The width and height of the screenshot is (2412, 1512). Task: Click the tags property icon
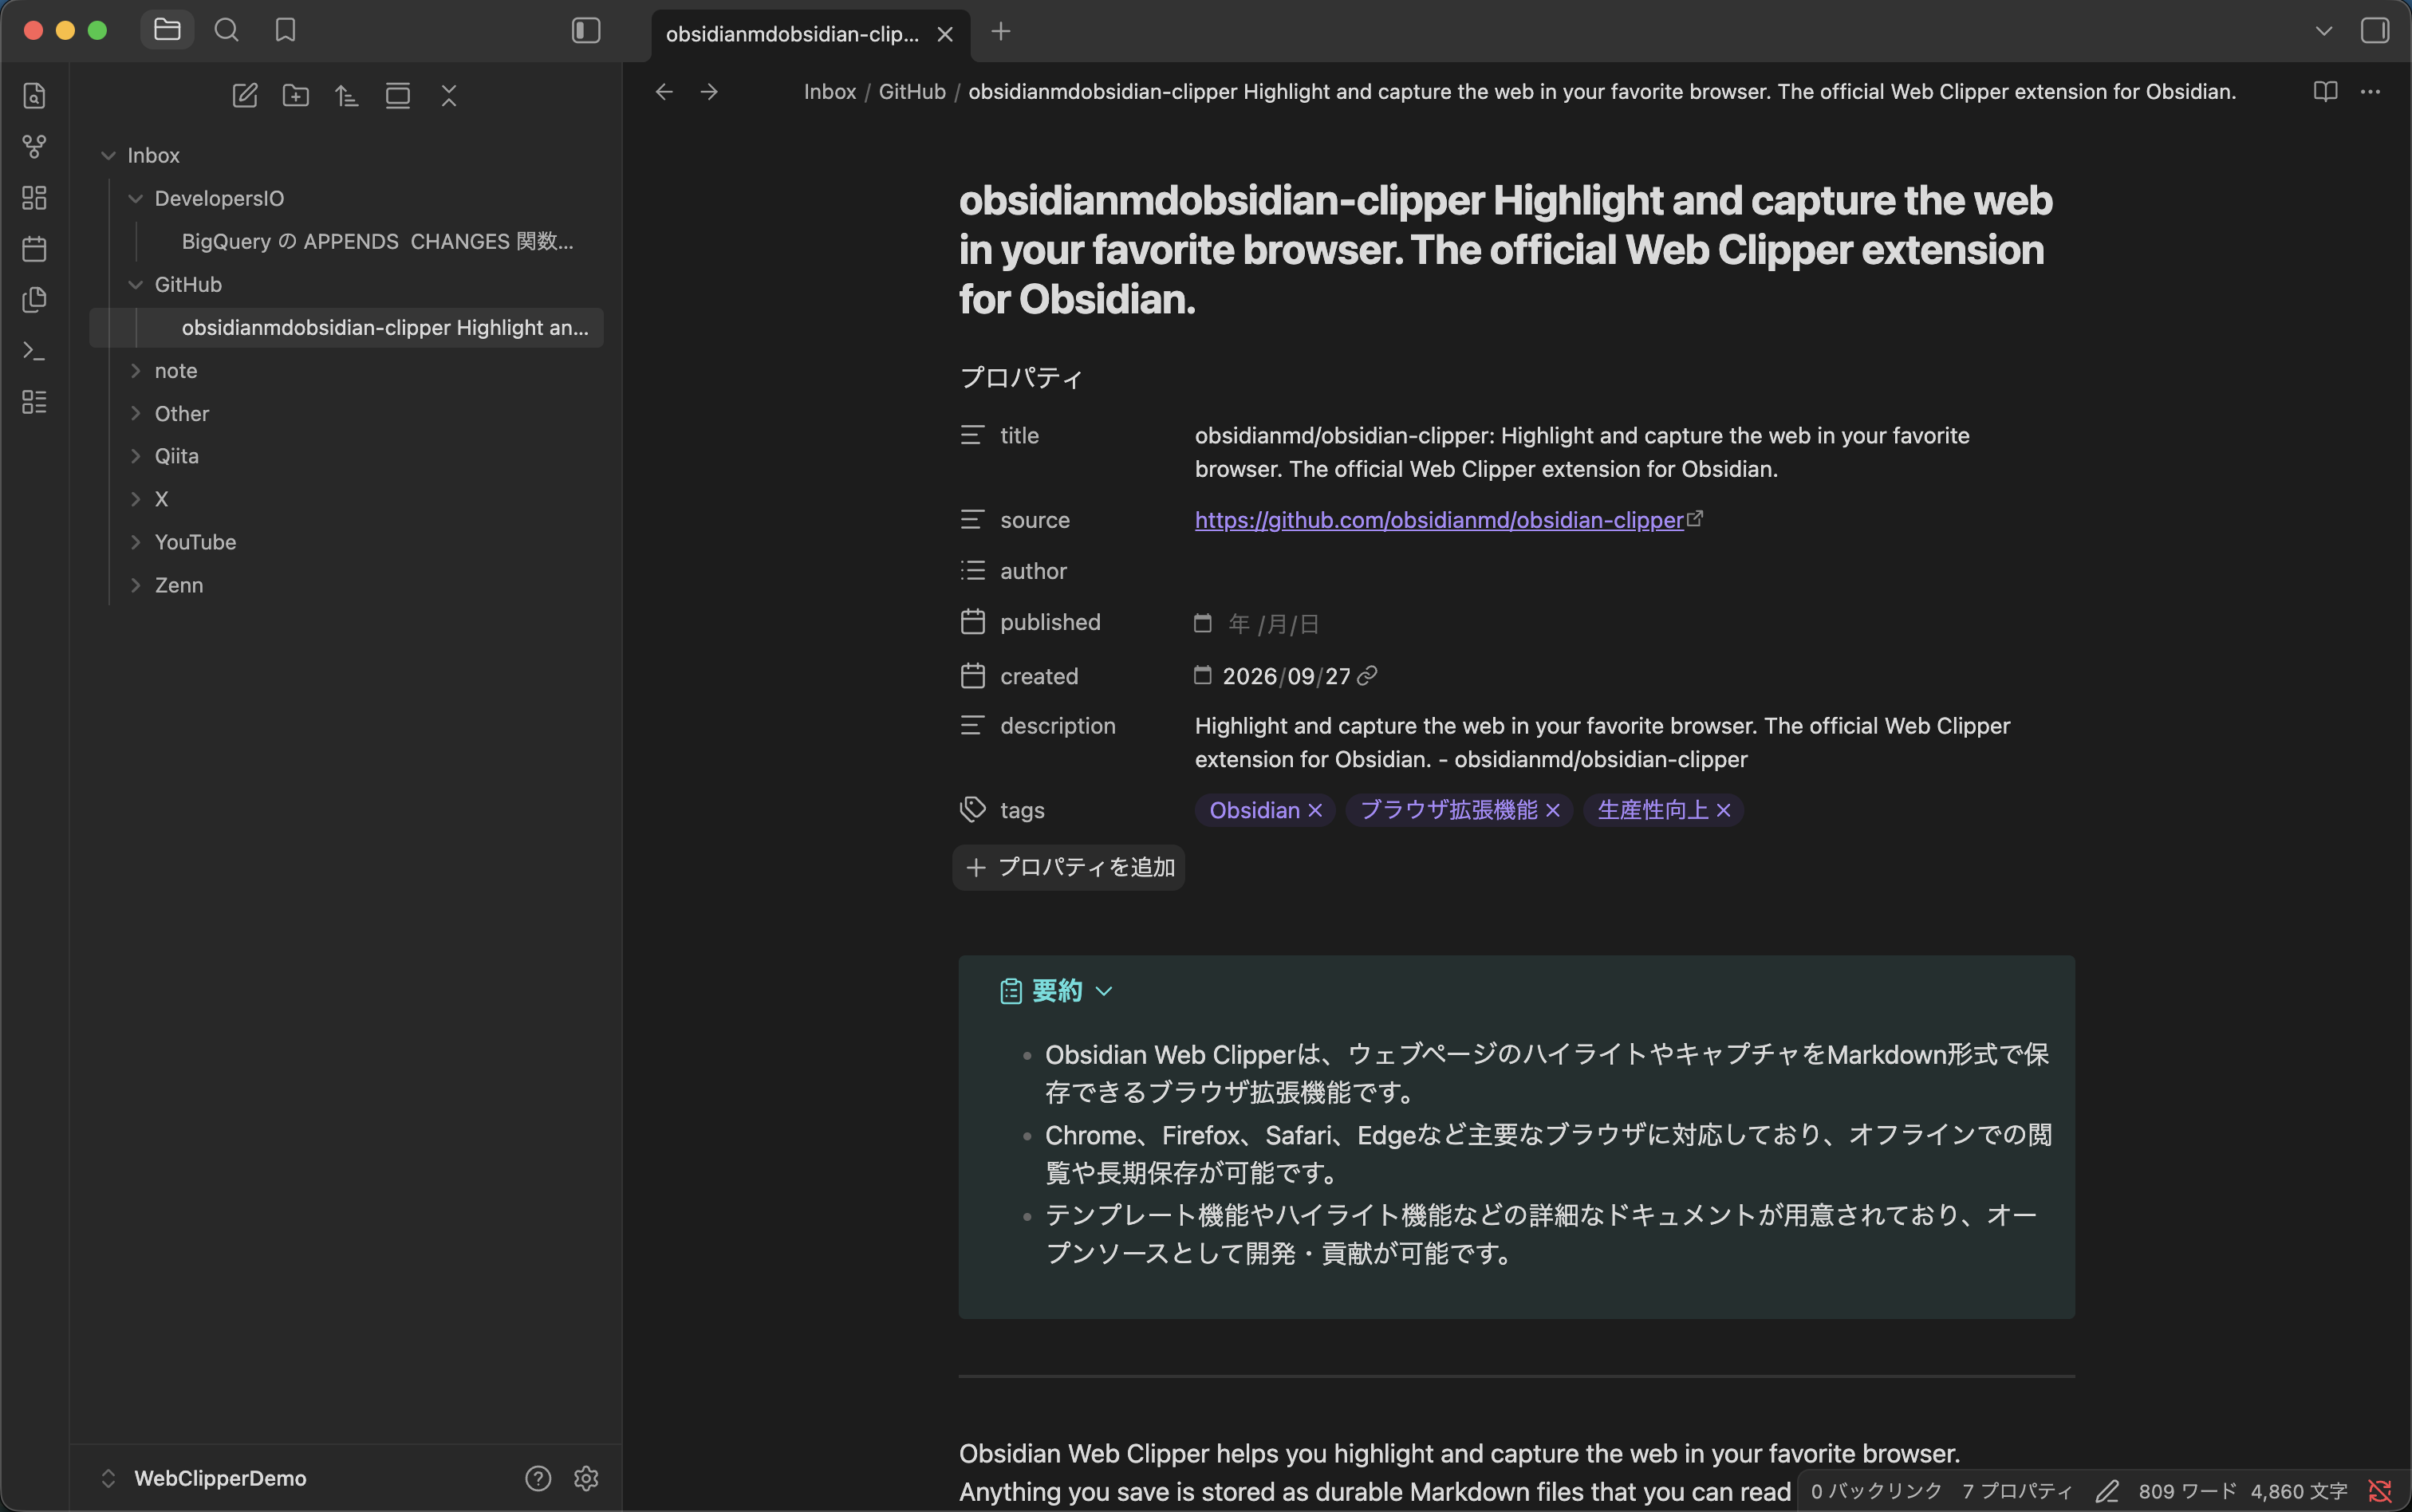click(x=972, y=810)
